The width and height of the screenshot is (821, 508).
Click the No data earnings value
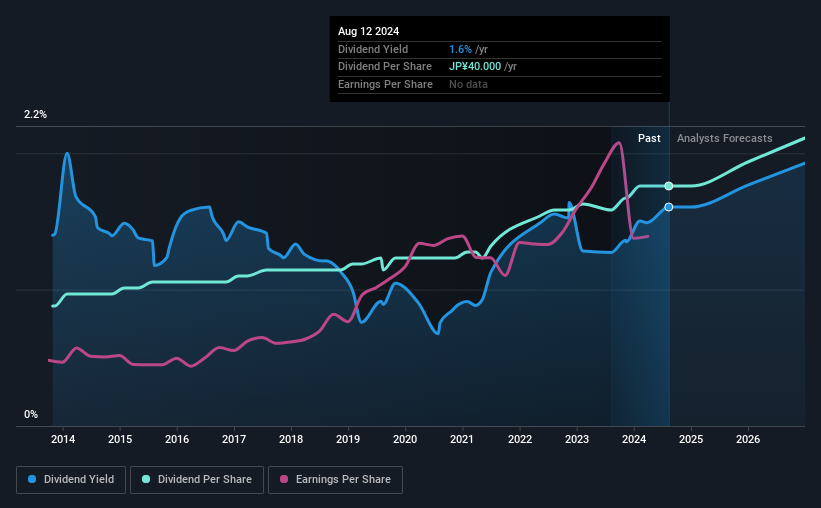coord(468,84)
